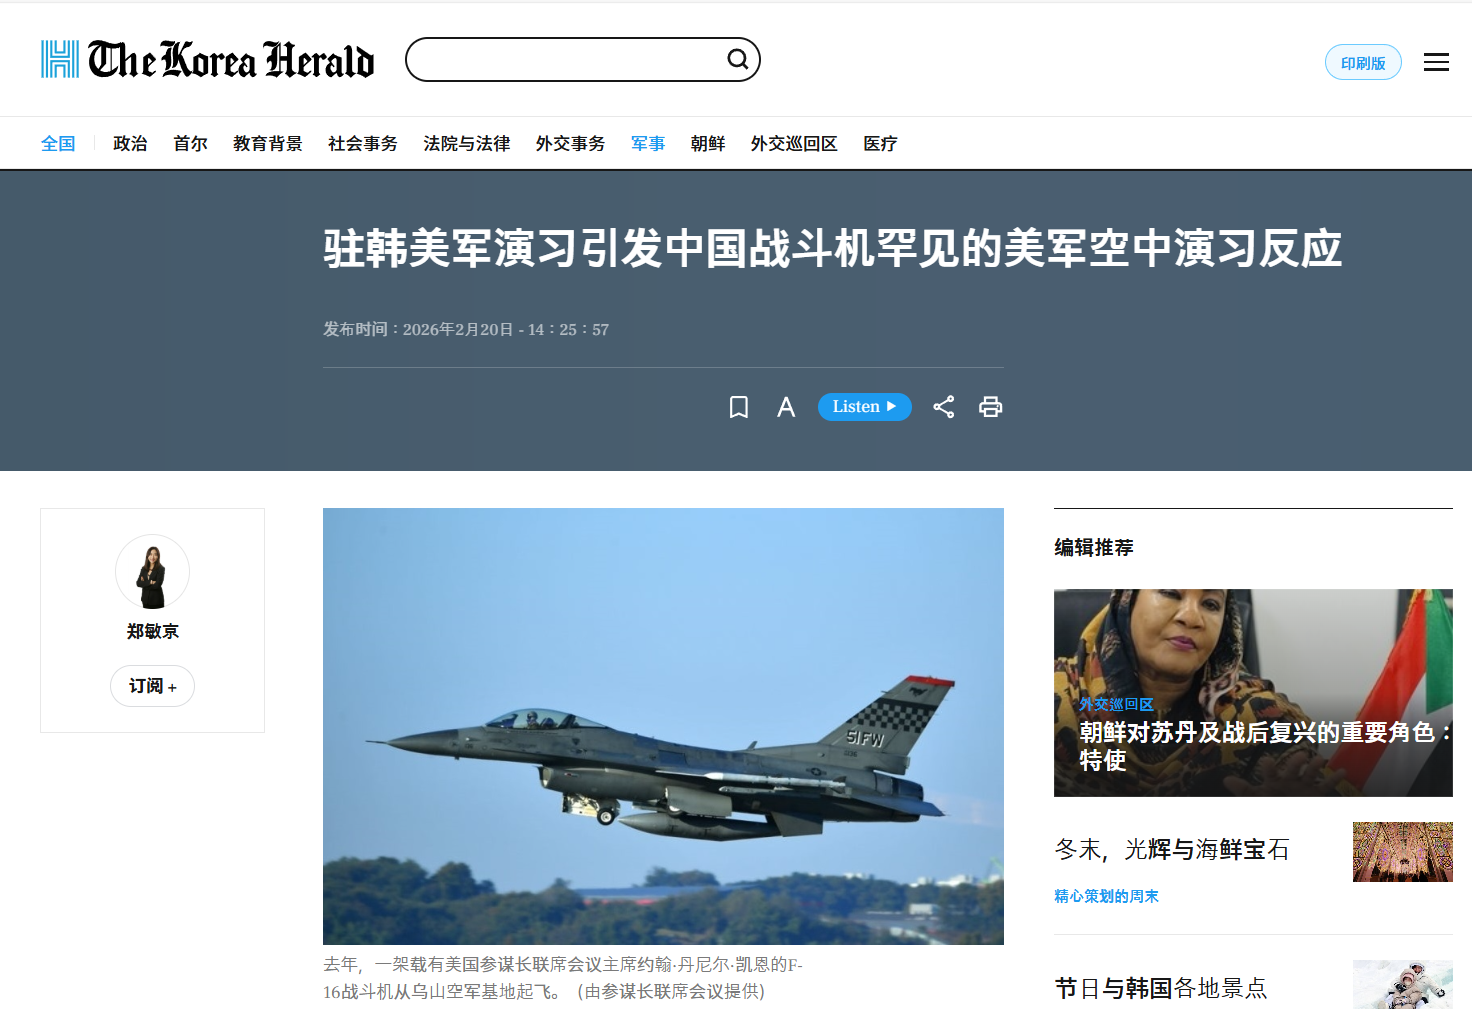Click reporter 郑敏京 profile photo
Image resolution: width=1472 pixels, height=1009 pixels.
[x=152, y=571]
